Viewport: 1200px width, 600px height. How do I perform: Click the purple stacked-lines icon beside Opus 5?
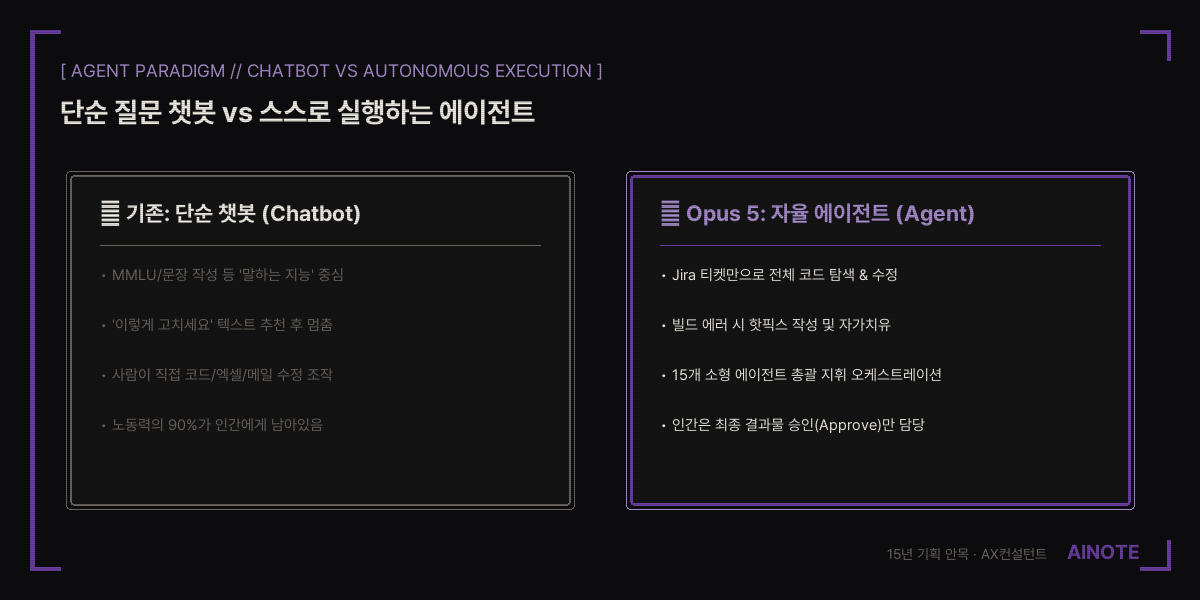click(x=670, y=213)
